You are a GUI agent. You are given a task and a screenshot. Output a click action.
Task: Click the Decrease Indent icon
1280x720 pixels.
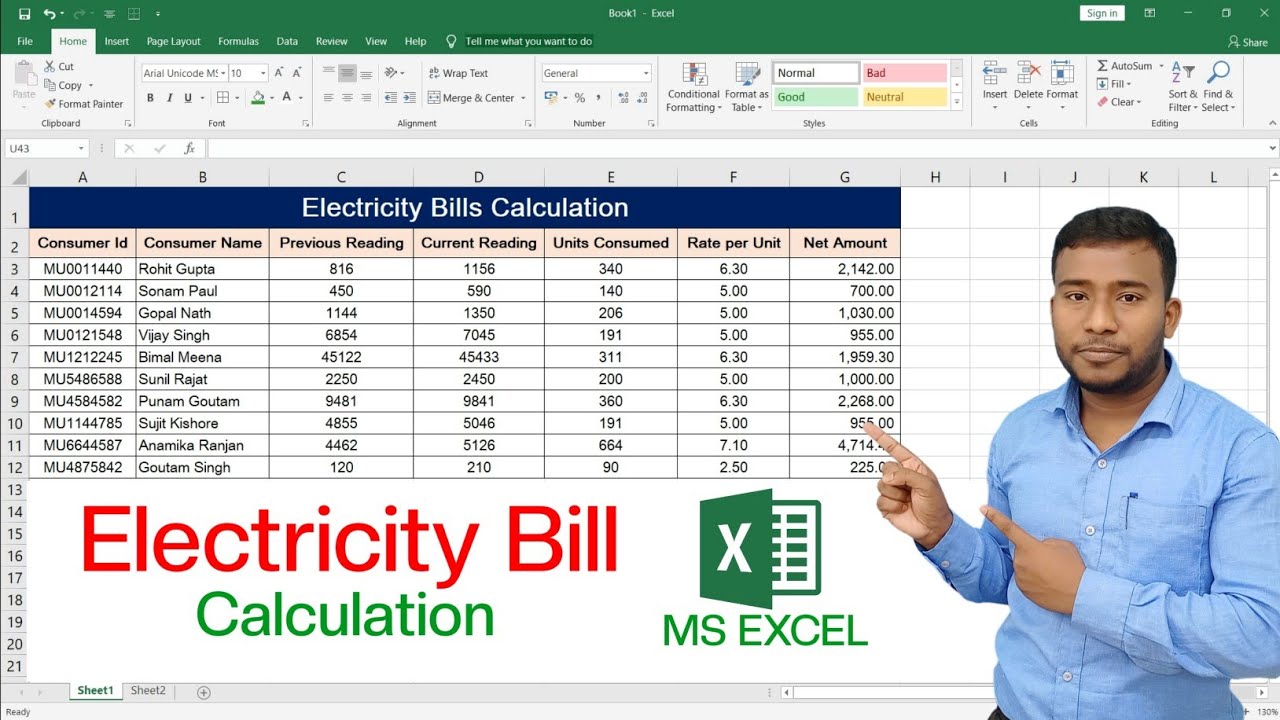(391, 98)
